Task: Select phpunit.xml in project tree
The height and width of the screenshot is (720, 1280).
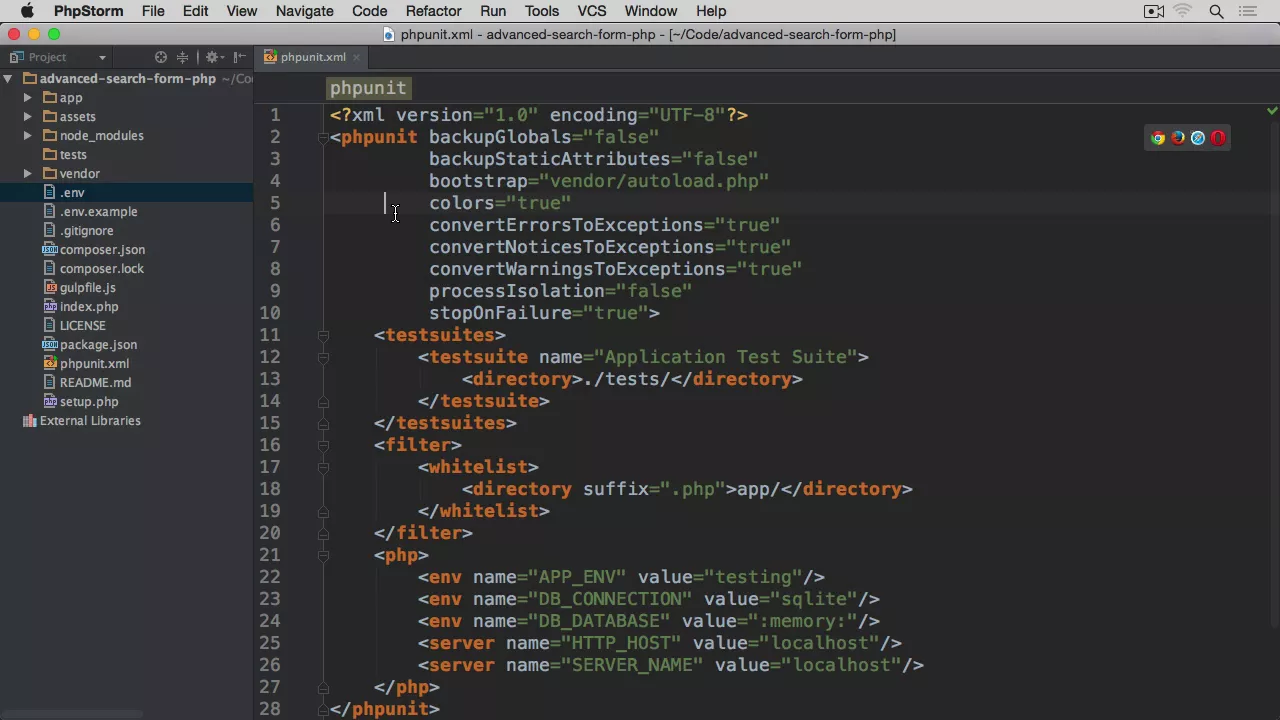Action: coord(85,364)
